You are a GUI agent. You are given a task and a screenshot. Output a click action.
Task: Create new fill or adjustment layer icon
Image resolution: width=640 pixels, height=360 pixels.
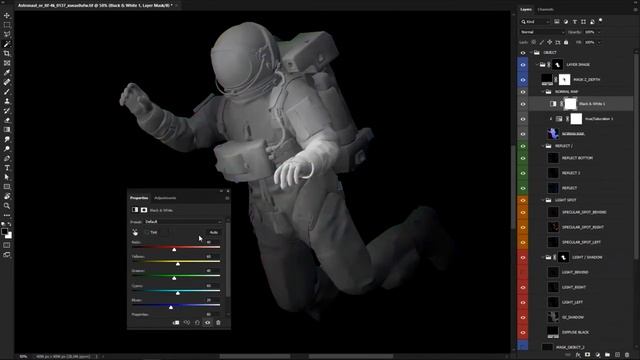click(x=598, y=355)
